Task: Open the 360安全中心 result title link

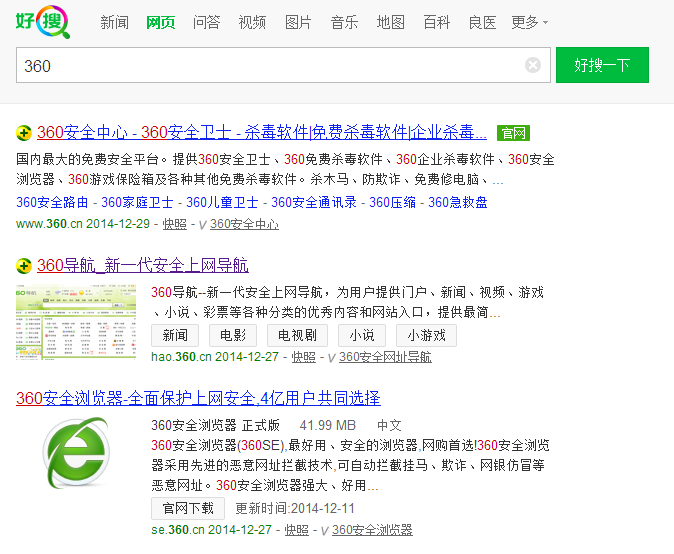Action: 262,132
